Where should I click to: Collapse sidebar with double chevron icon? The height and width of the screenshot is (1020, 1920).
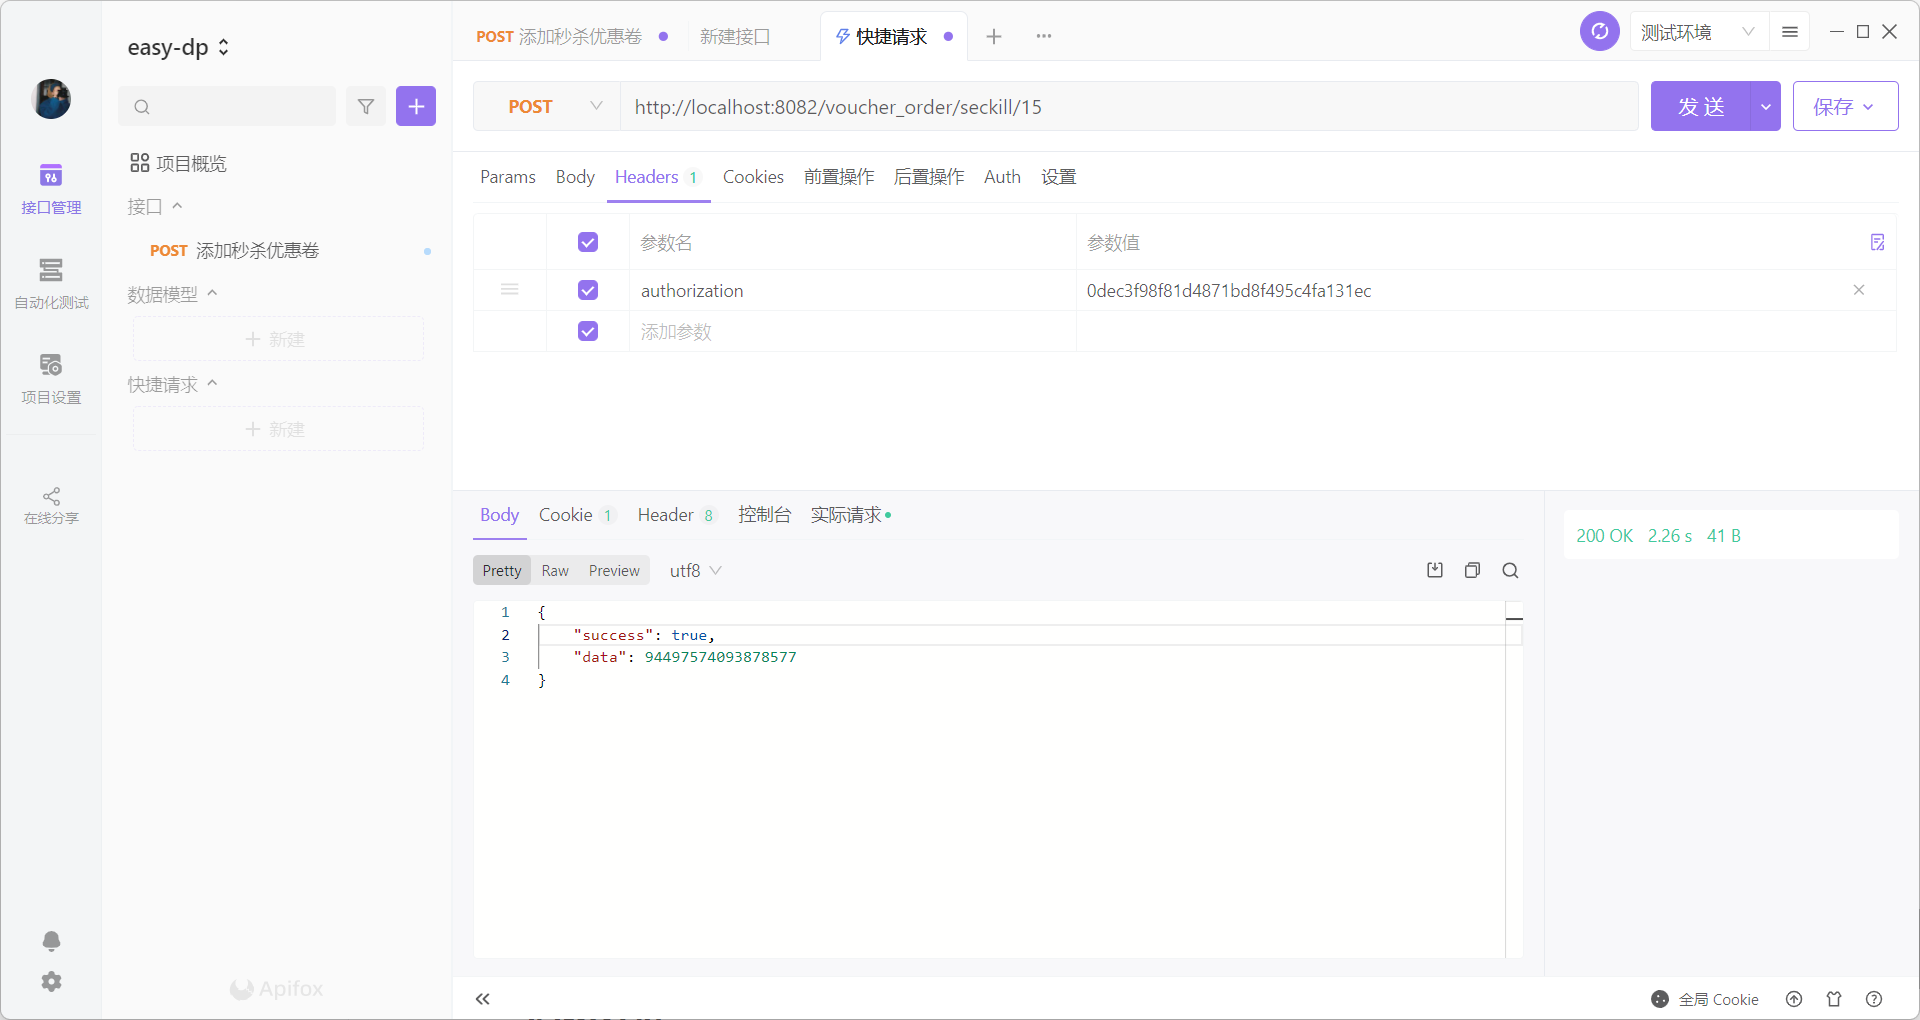pos(483,999)
